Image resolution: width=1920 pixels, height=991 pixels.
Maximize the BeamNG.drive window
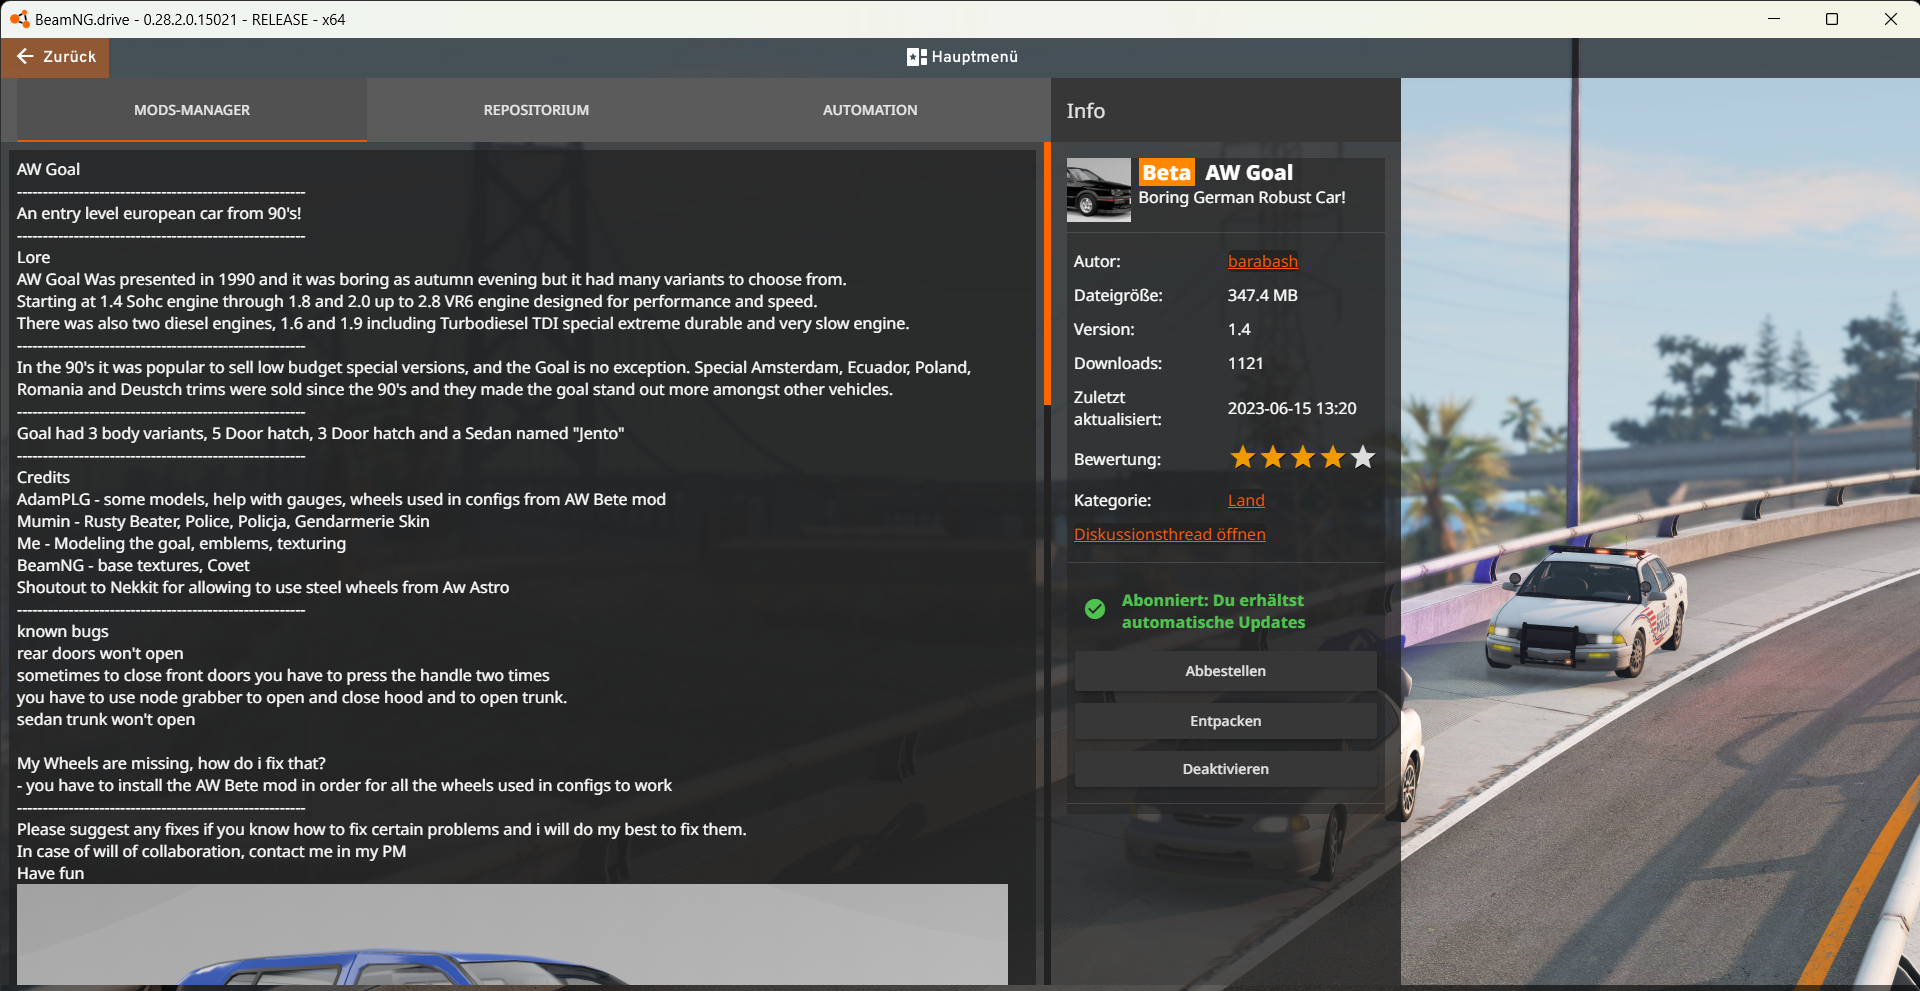click(1832, 19)
